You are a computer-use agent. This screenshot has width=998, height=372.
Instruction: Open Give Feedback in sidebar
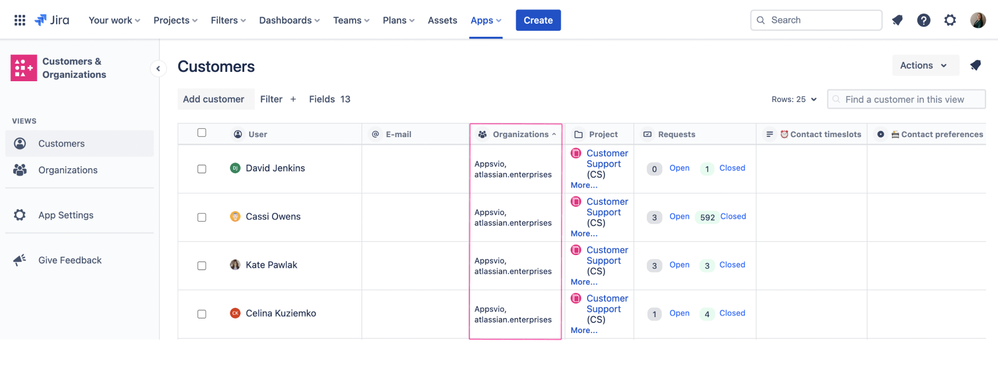pyautogui.click(x=80, y=260)
